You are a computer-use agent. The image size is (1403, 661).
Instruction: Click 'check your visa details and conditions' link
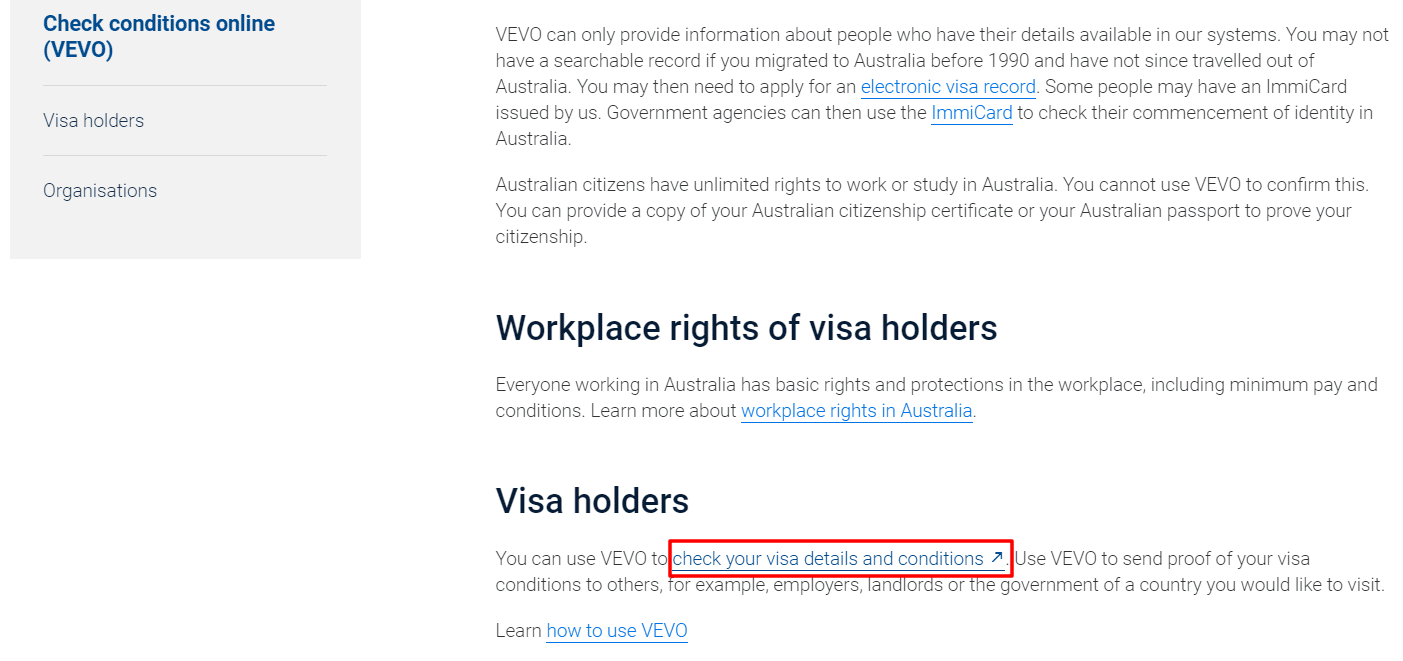tap(828, 559)
